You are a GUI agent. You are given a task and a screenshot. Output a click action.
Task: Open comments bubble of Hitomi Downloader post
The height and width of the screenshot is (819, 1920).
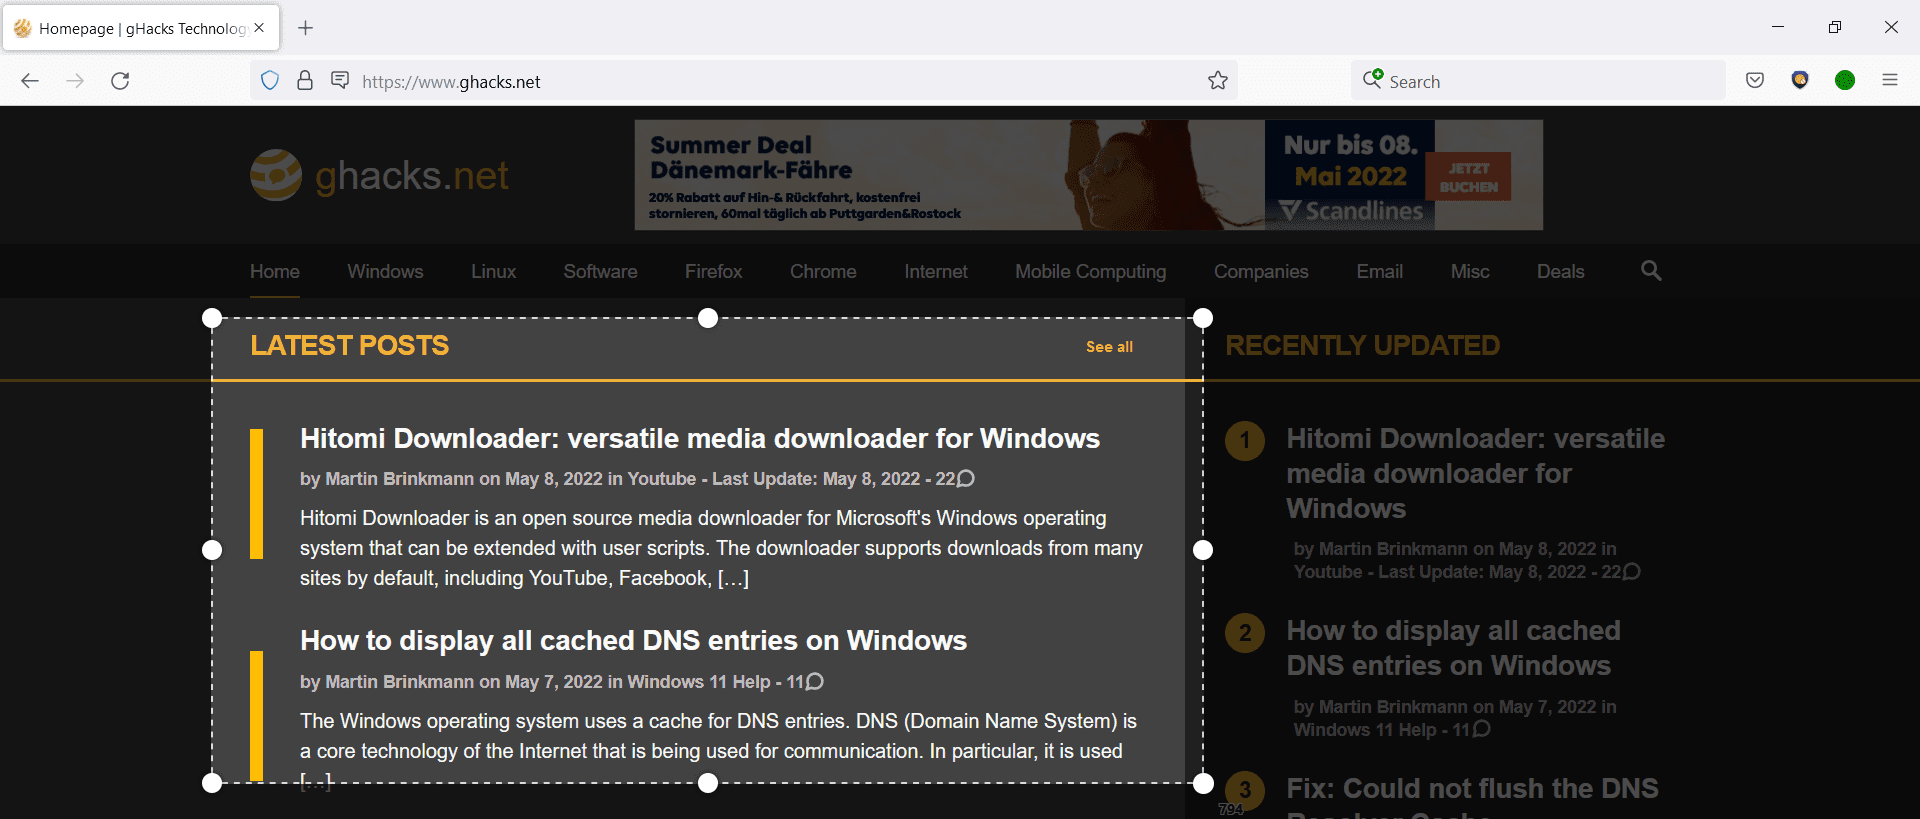(x=966, y=479)
